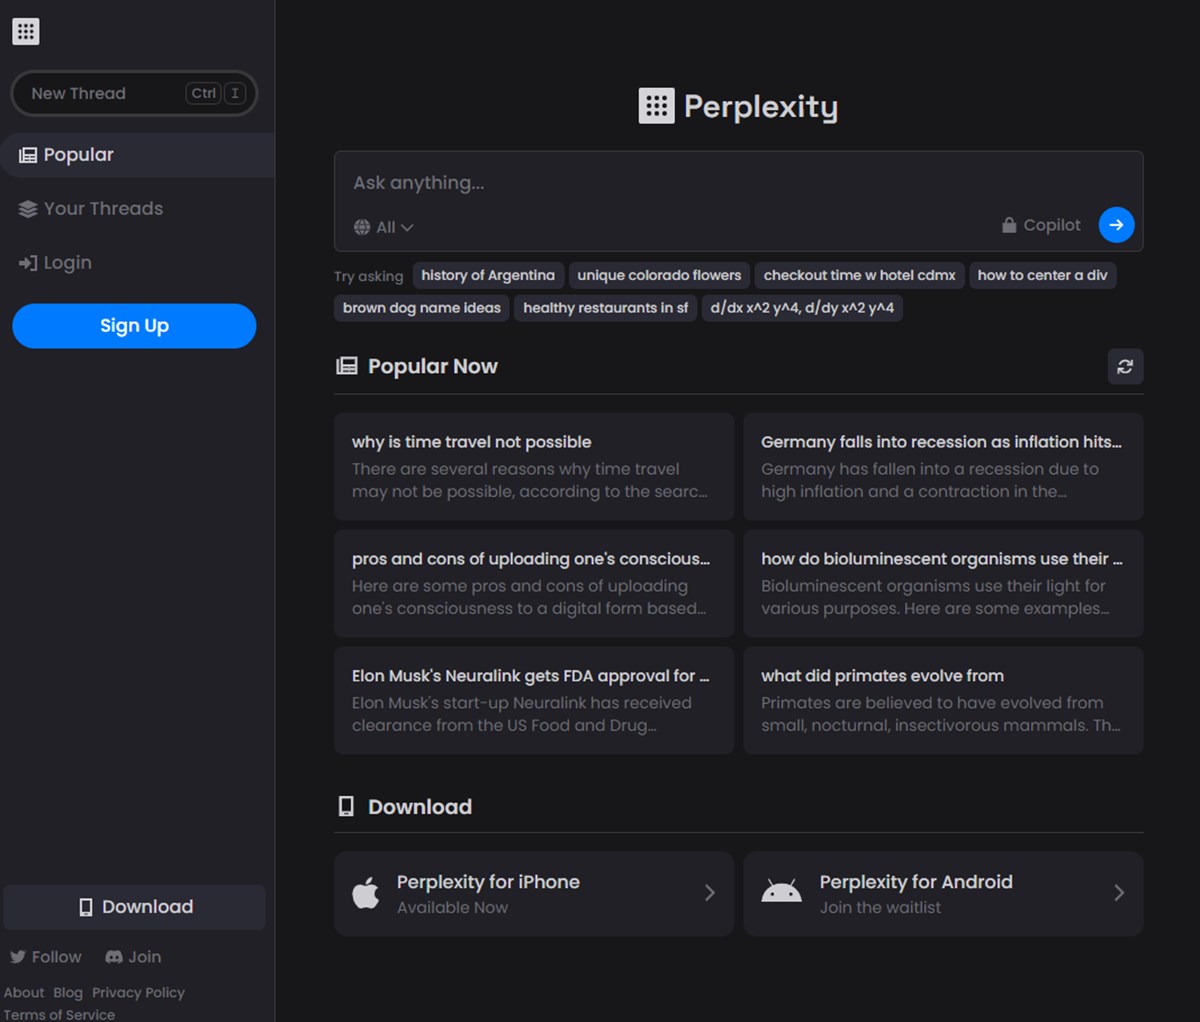Join the Discord community
The image size is (1200, 1022).
click(x=133, y=957)
